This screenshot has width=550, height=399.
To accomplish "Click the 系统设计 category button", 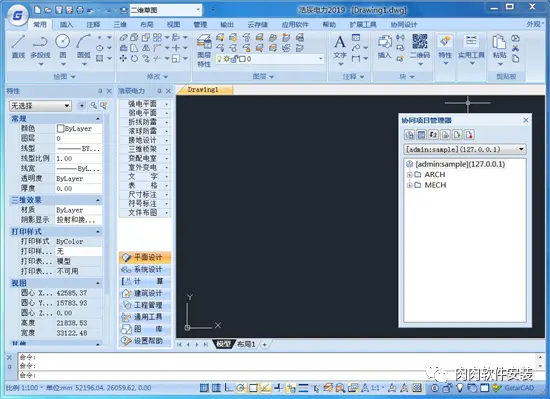I will coord(145,269).
